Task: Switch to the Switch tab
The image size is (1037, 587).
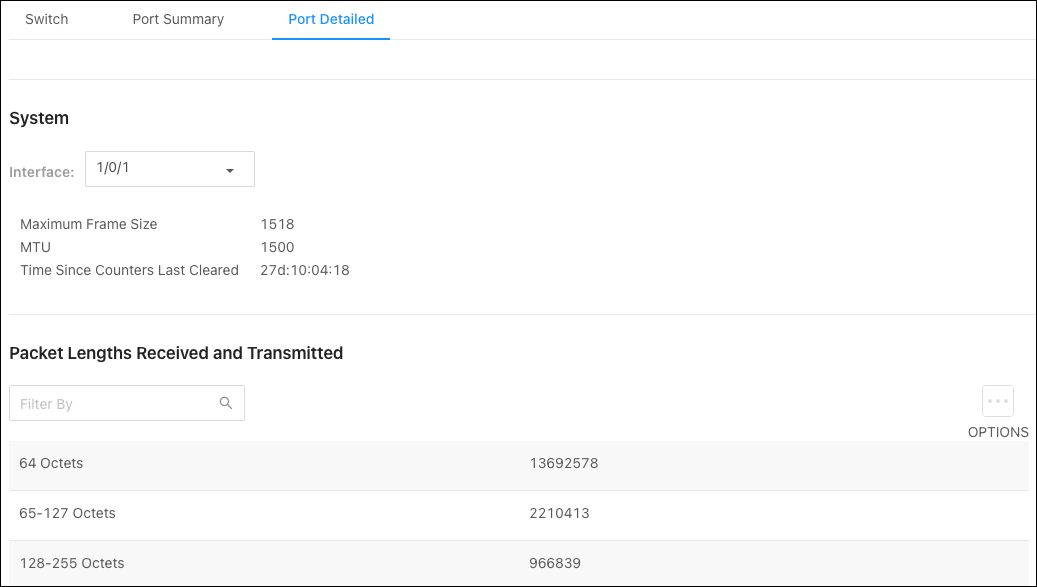Action: pos(46,20)
